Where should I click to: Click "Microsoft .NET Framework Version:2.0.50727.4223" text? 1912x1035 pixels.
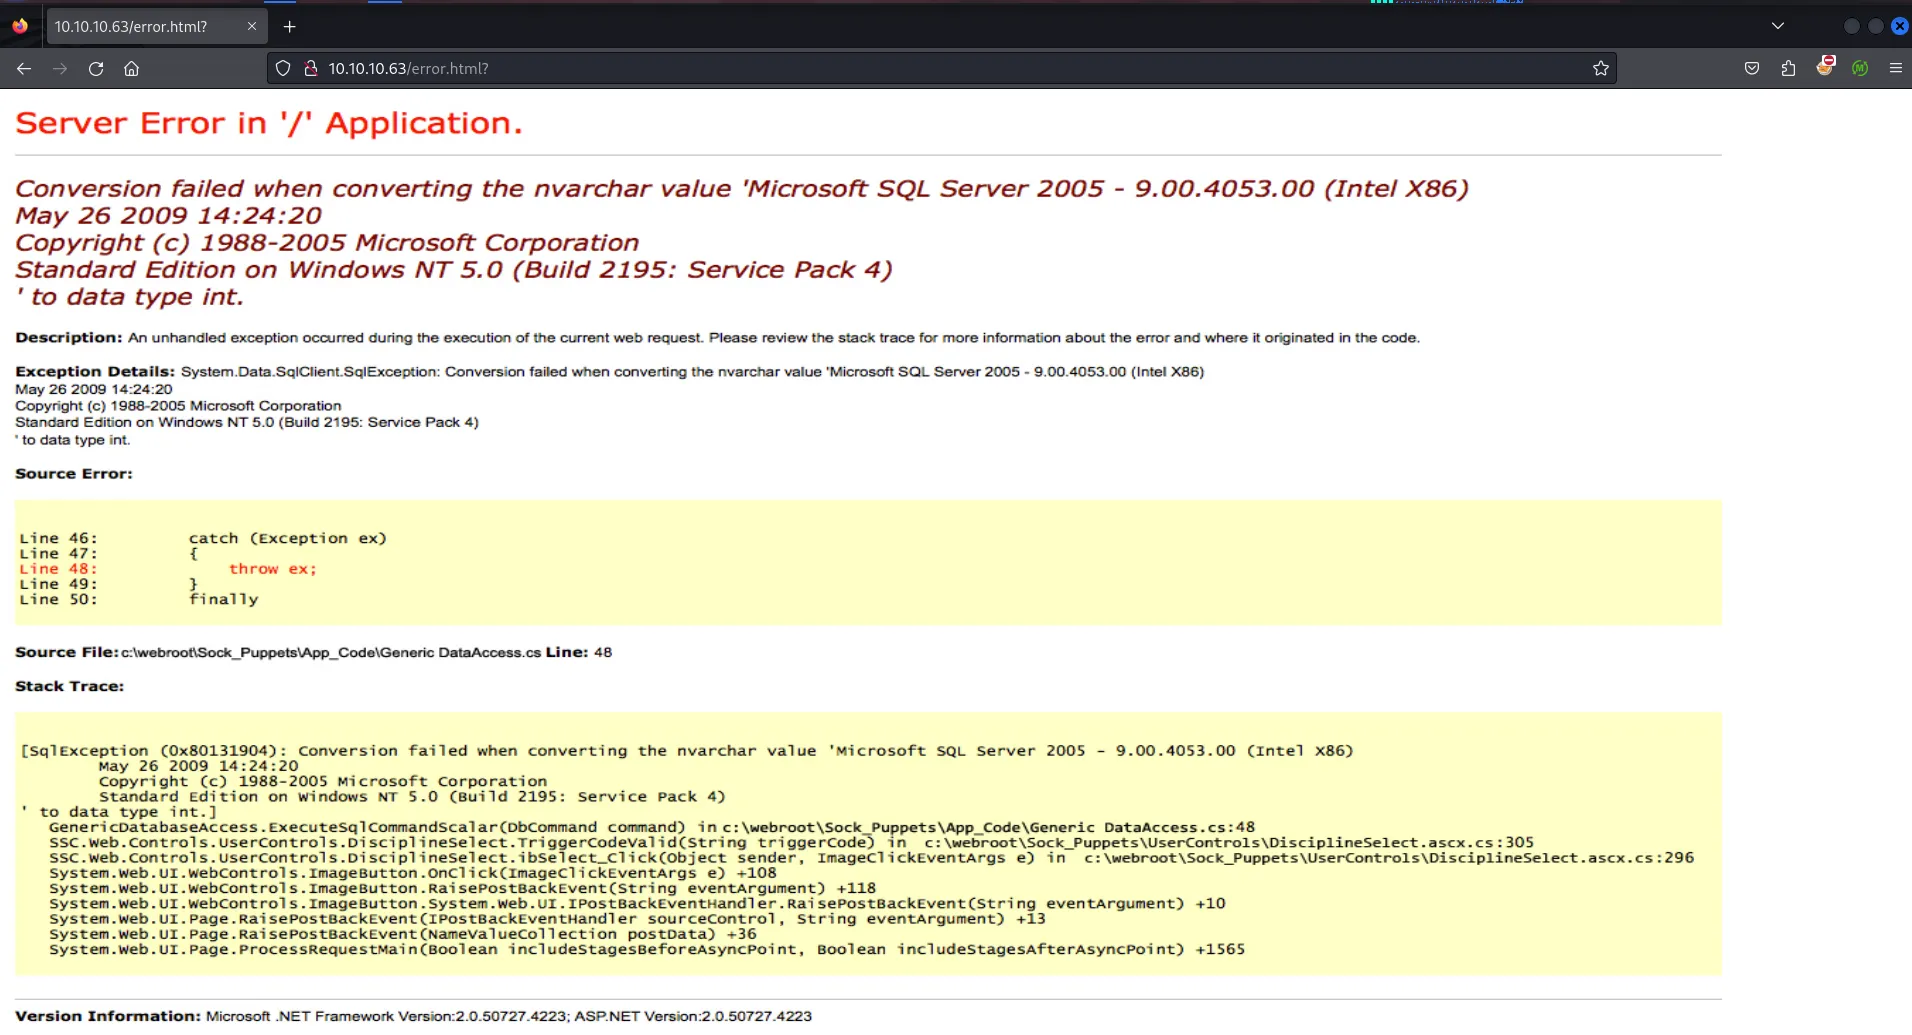(386, 1016)
